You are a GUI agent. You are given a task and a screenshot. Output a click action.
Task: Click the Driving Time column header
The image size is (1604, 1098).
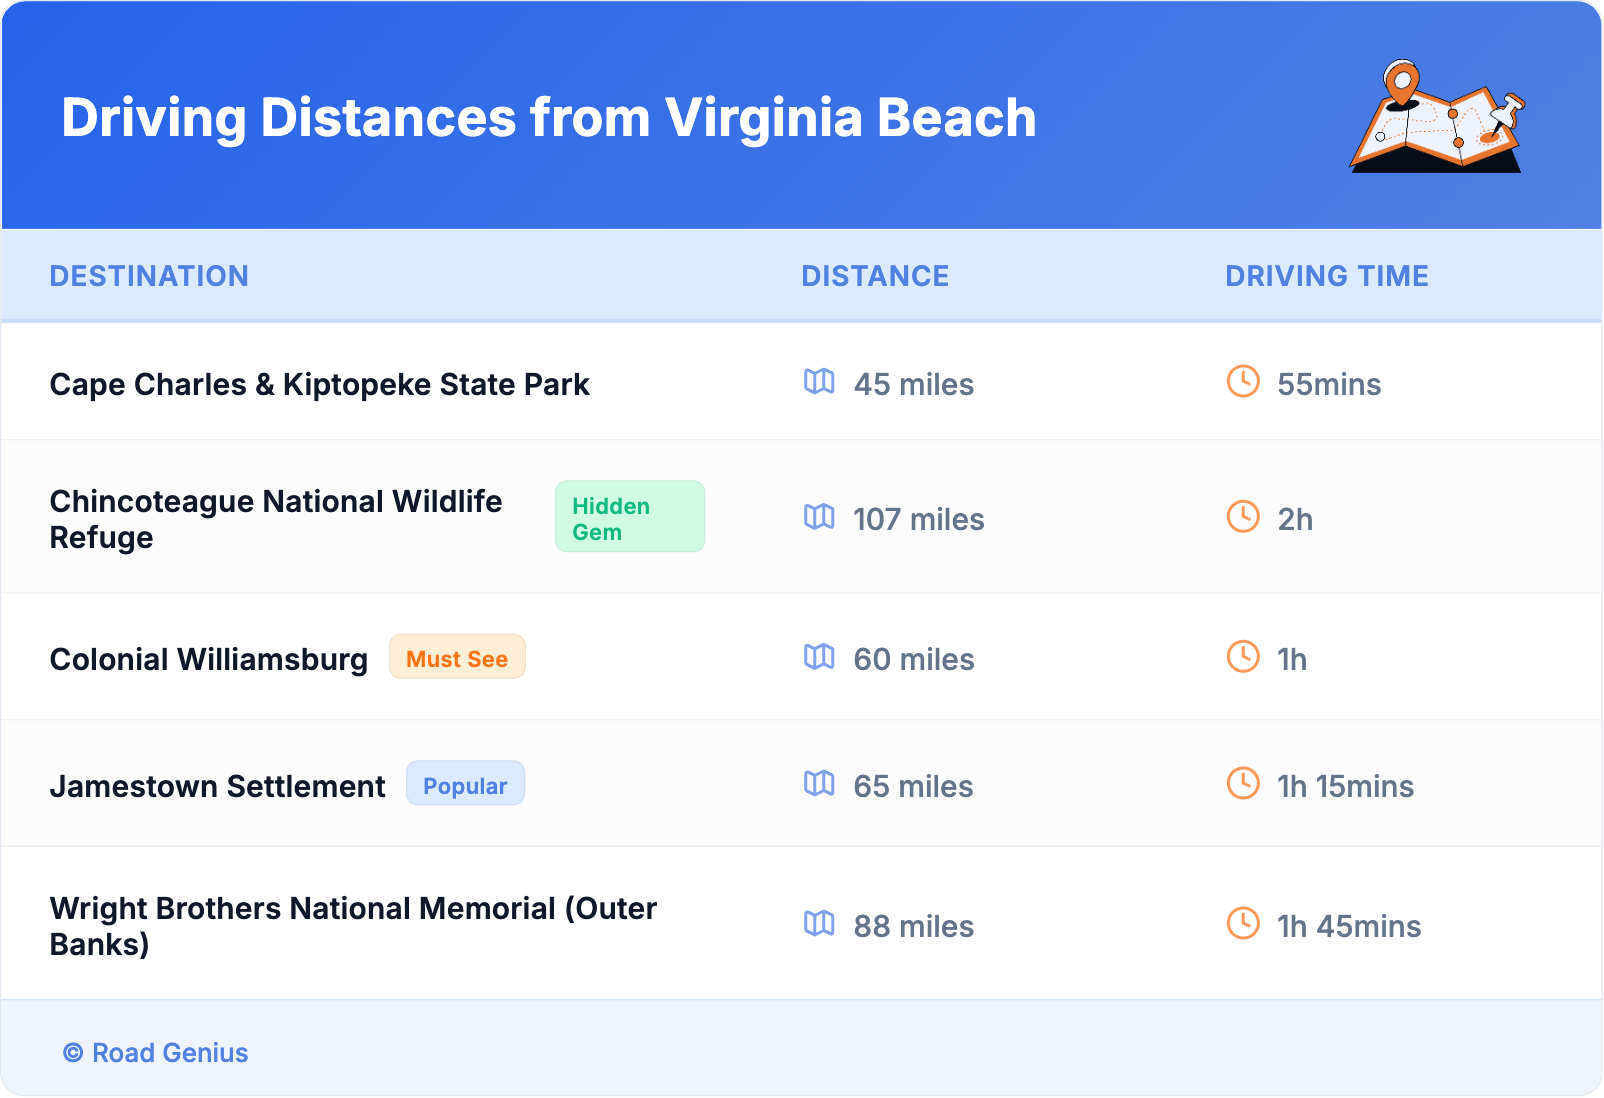pos(1326,276)
